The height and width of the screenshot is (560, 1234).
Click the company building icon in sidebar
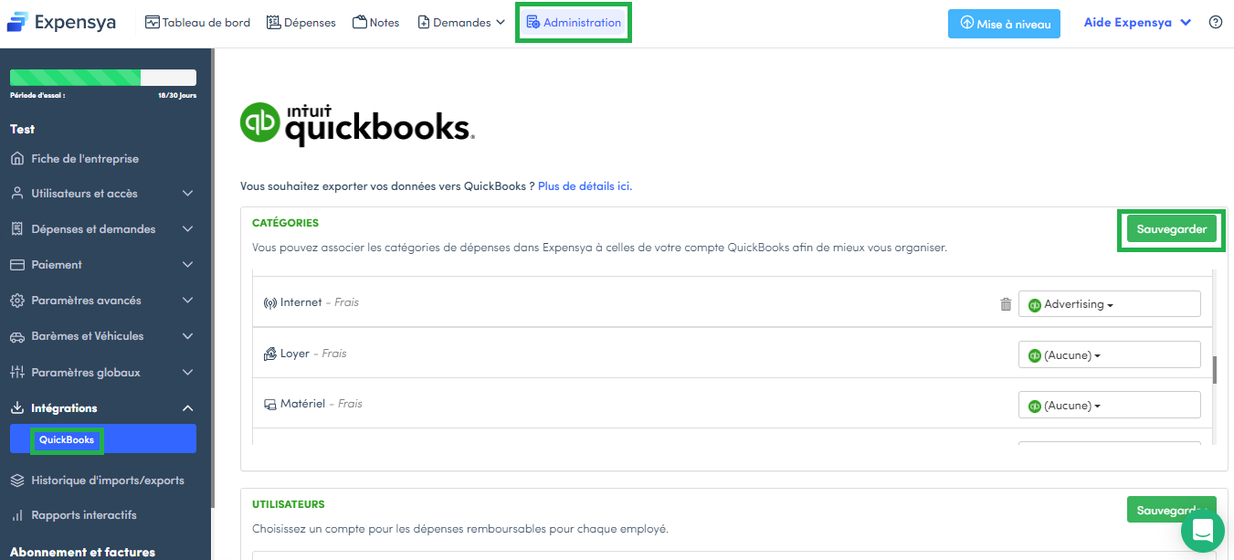tap(17, 158)
